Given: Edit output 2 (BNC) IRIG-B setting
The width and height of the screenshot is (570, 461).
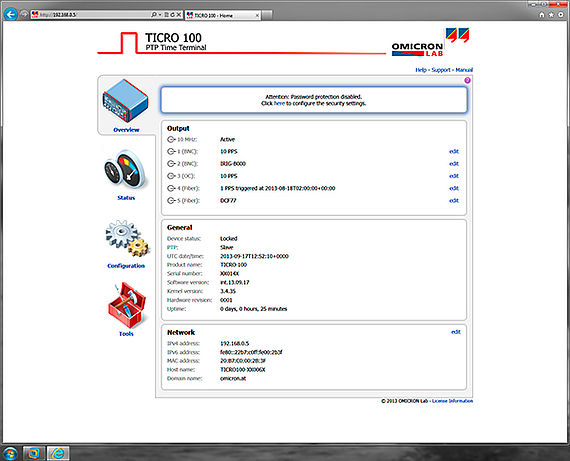Looking at the screenshot, I should [454, 164].
